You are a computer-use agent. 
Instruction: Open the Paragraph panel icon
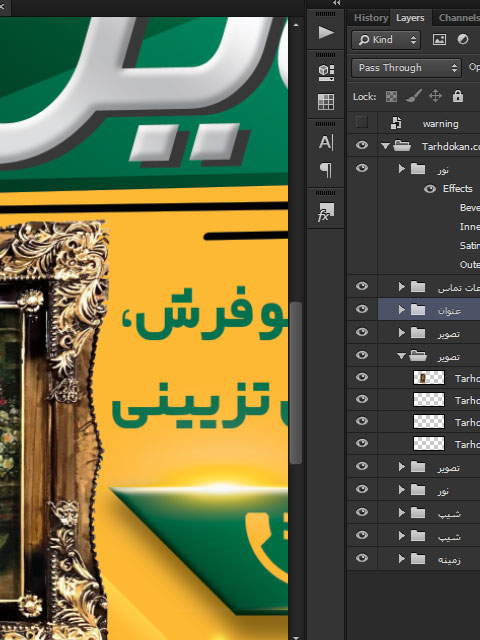point(326,170)
